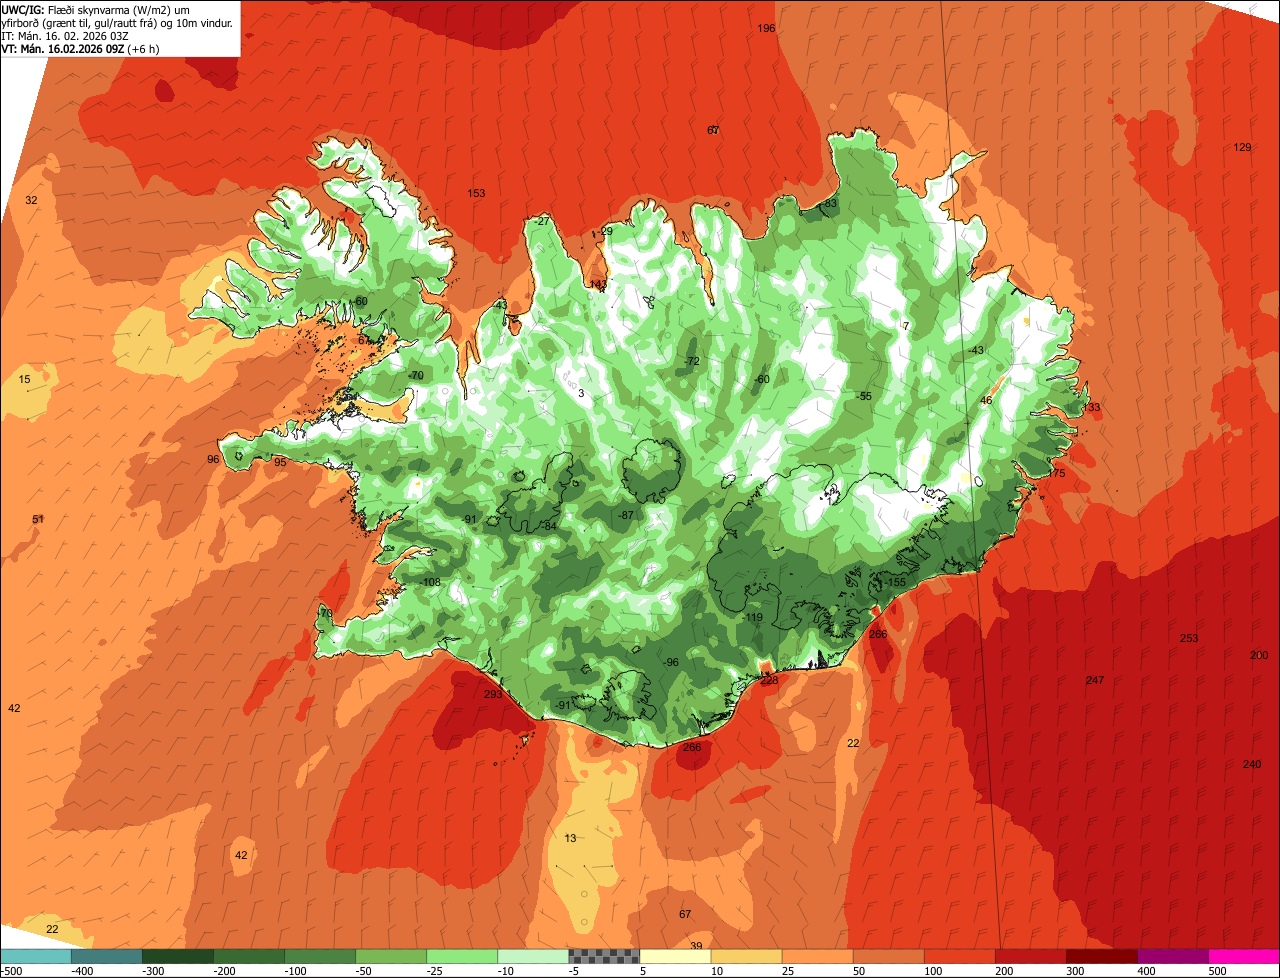Click the '-55' value in the eastern highlands
This screenshot has width=1280, height=978.
pos(863,397)
